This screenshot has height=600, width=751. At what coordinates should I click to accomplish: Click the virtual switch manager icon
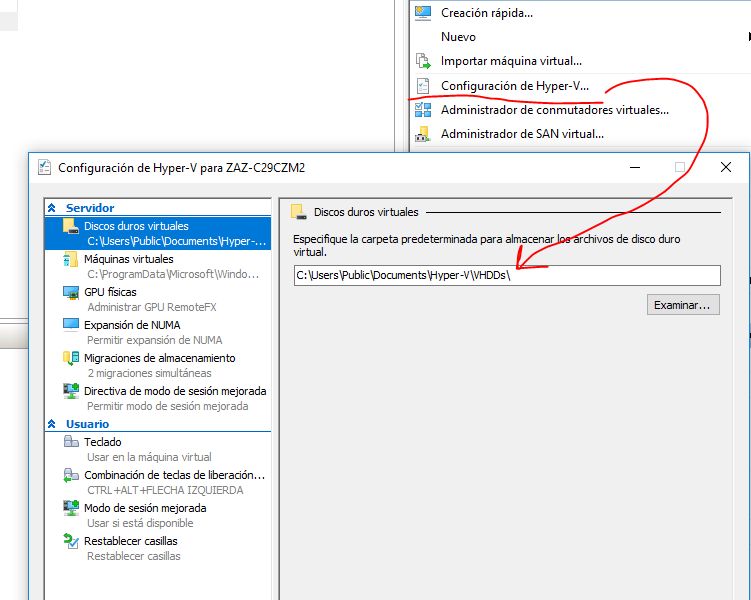(x=423, y=110)
